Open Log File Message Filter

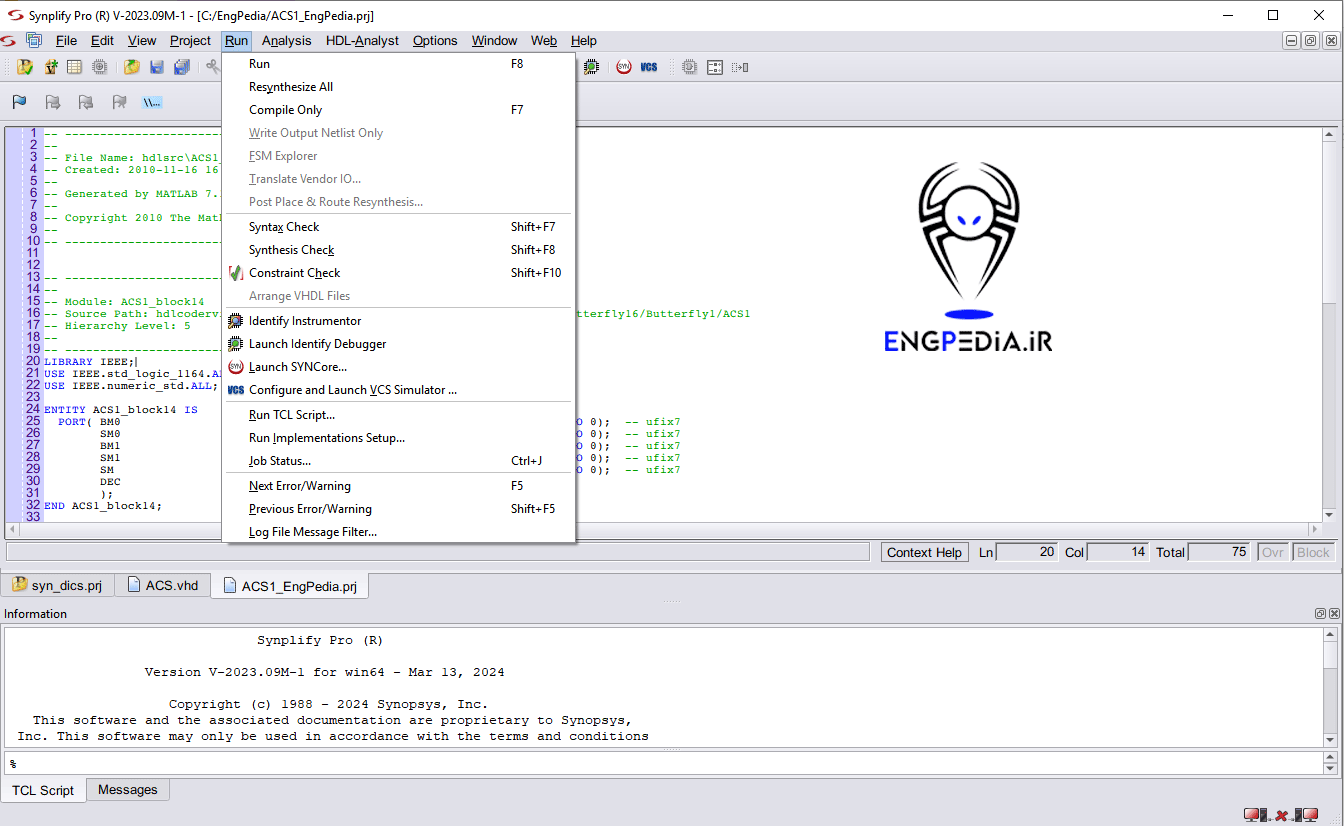[x=399, y=532]
